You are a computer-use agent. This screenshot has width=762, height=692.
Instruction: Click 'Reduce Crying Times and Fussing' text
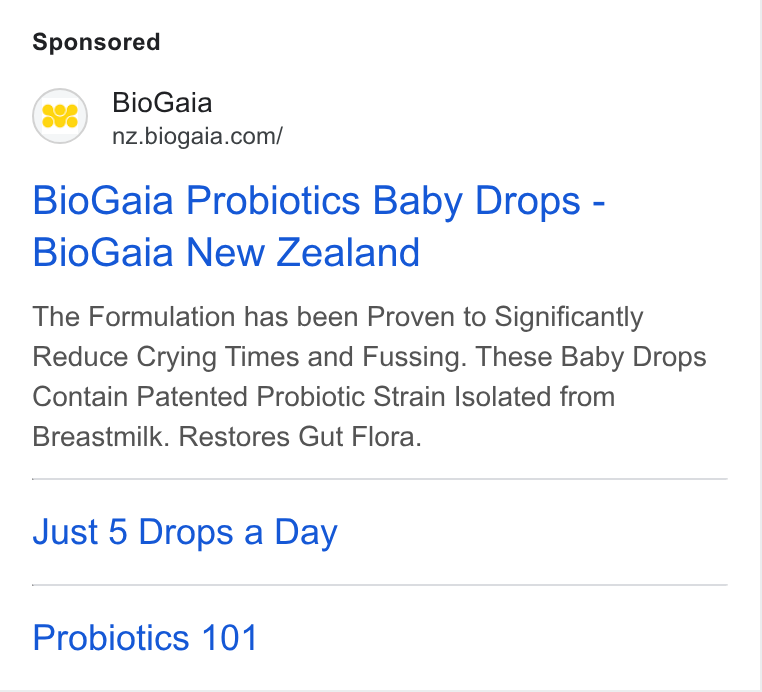[245, 357]
